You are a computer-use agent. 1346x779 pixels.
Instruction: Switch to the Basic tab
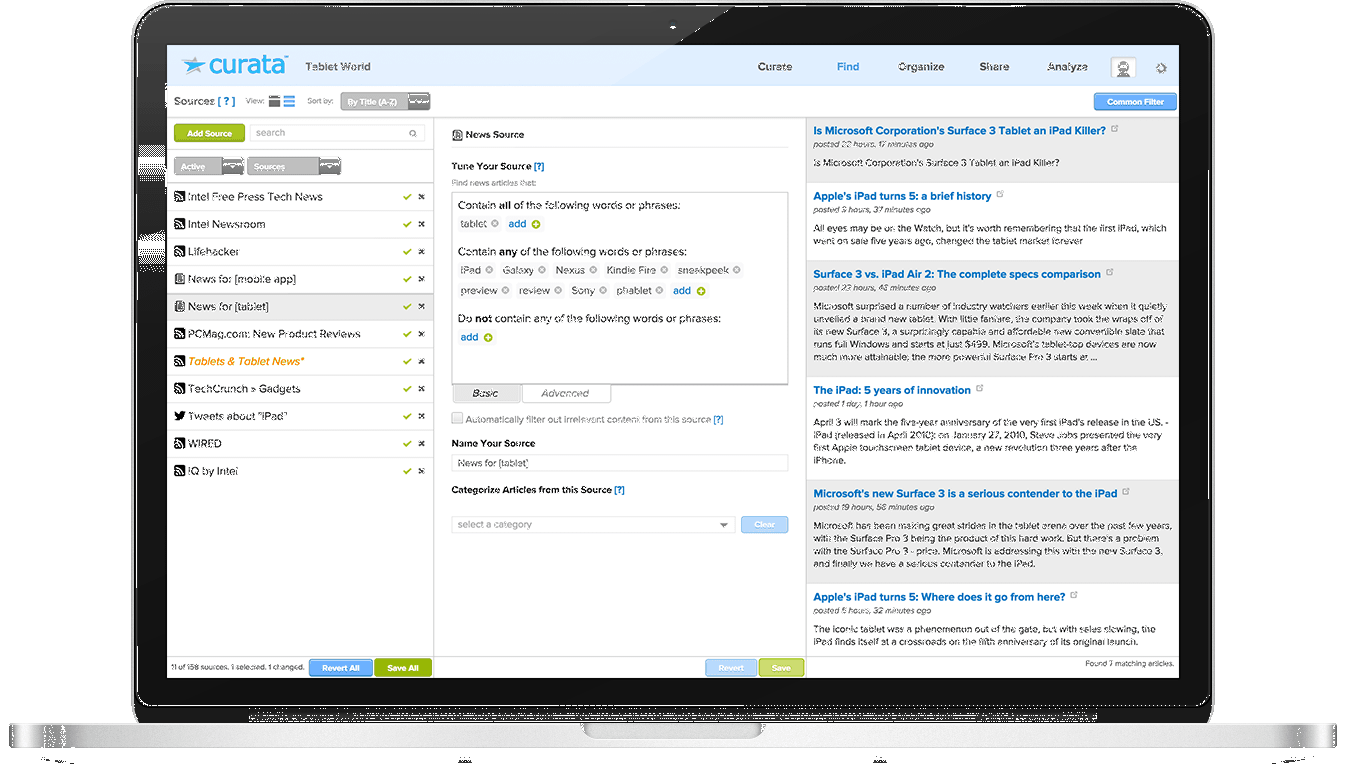[488, 393]
